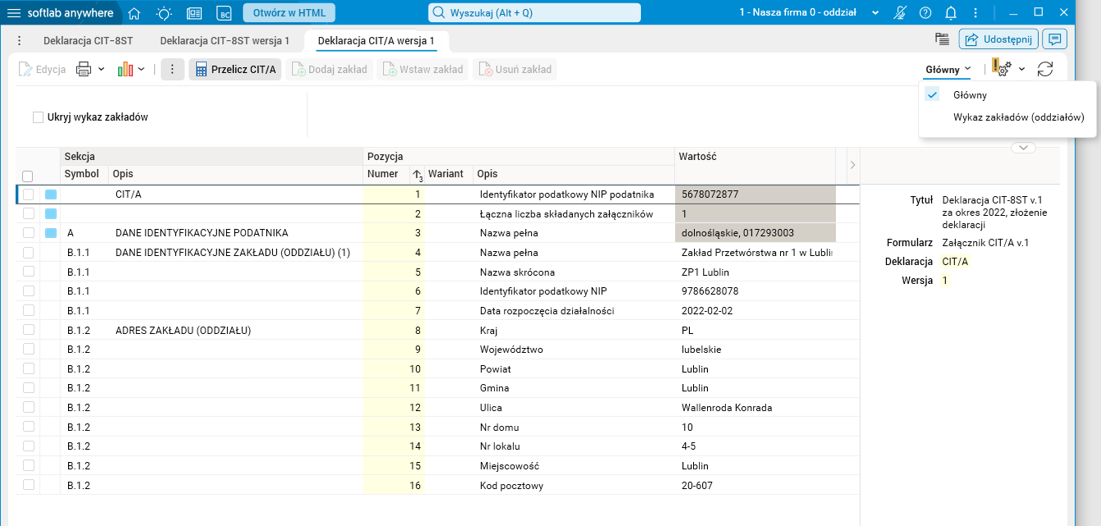This screenshot has height=526, width=1101.
Task: Open the comments speech bubble icon
Action: click(x=1054, y=39)
